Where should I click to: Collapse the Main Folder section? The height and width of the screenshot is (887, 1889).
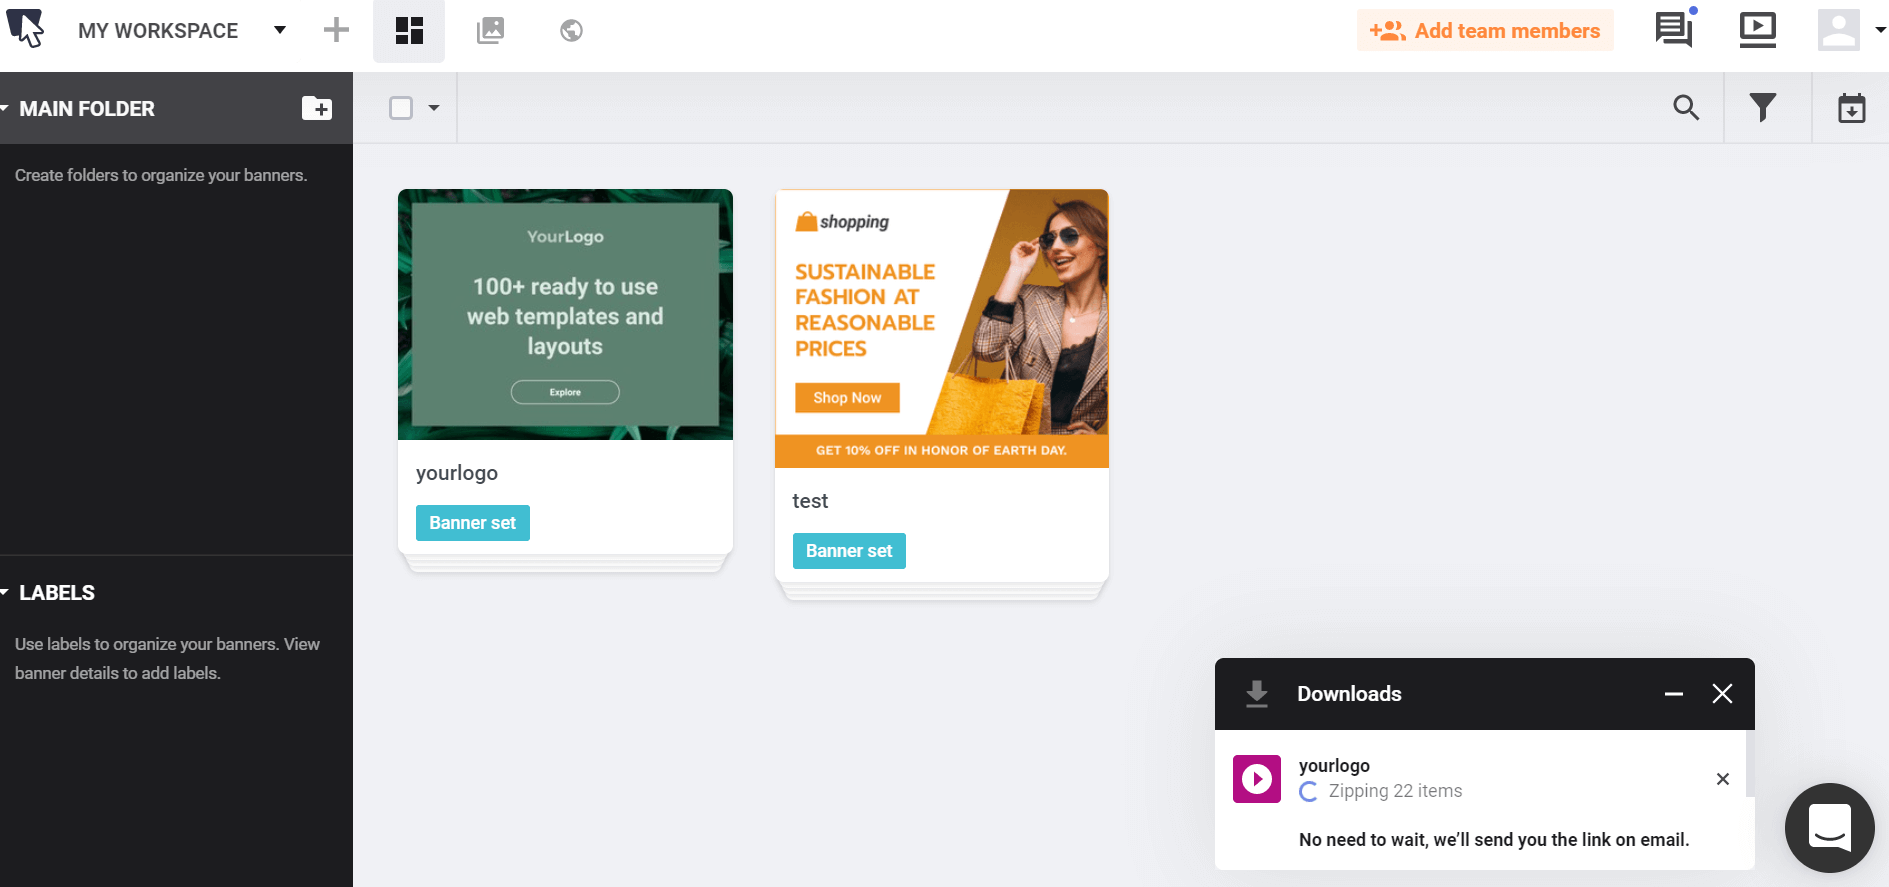coord(6,108)
